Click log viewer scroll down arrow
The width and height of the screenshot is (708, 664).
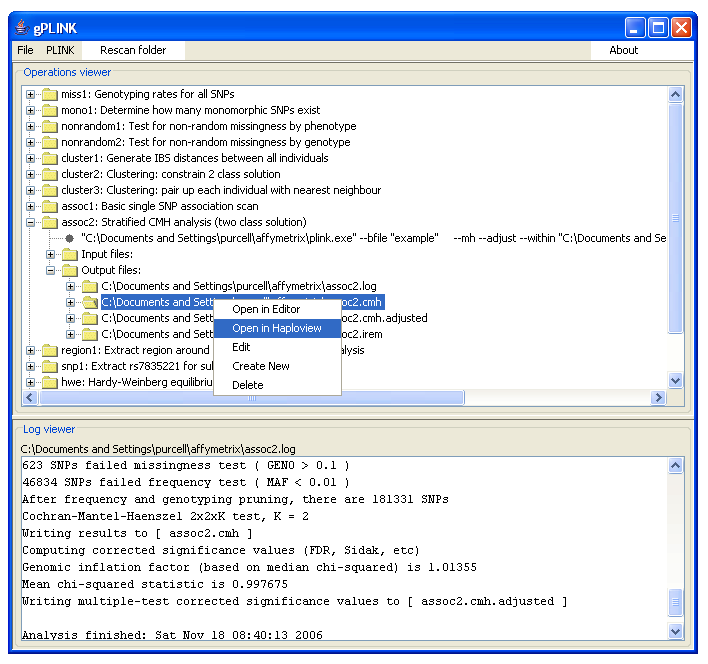pos(675,631)
